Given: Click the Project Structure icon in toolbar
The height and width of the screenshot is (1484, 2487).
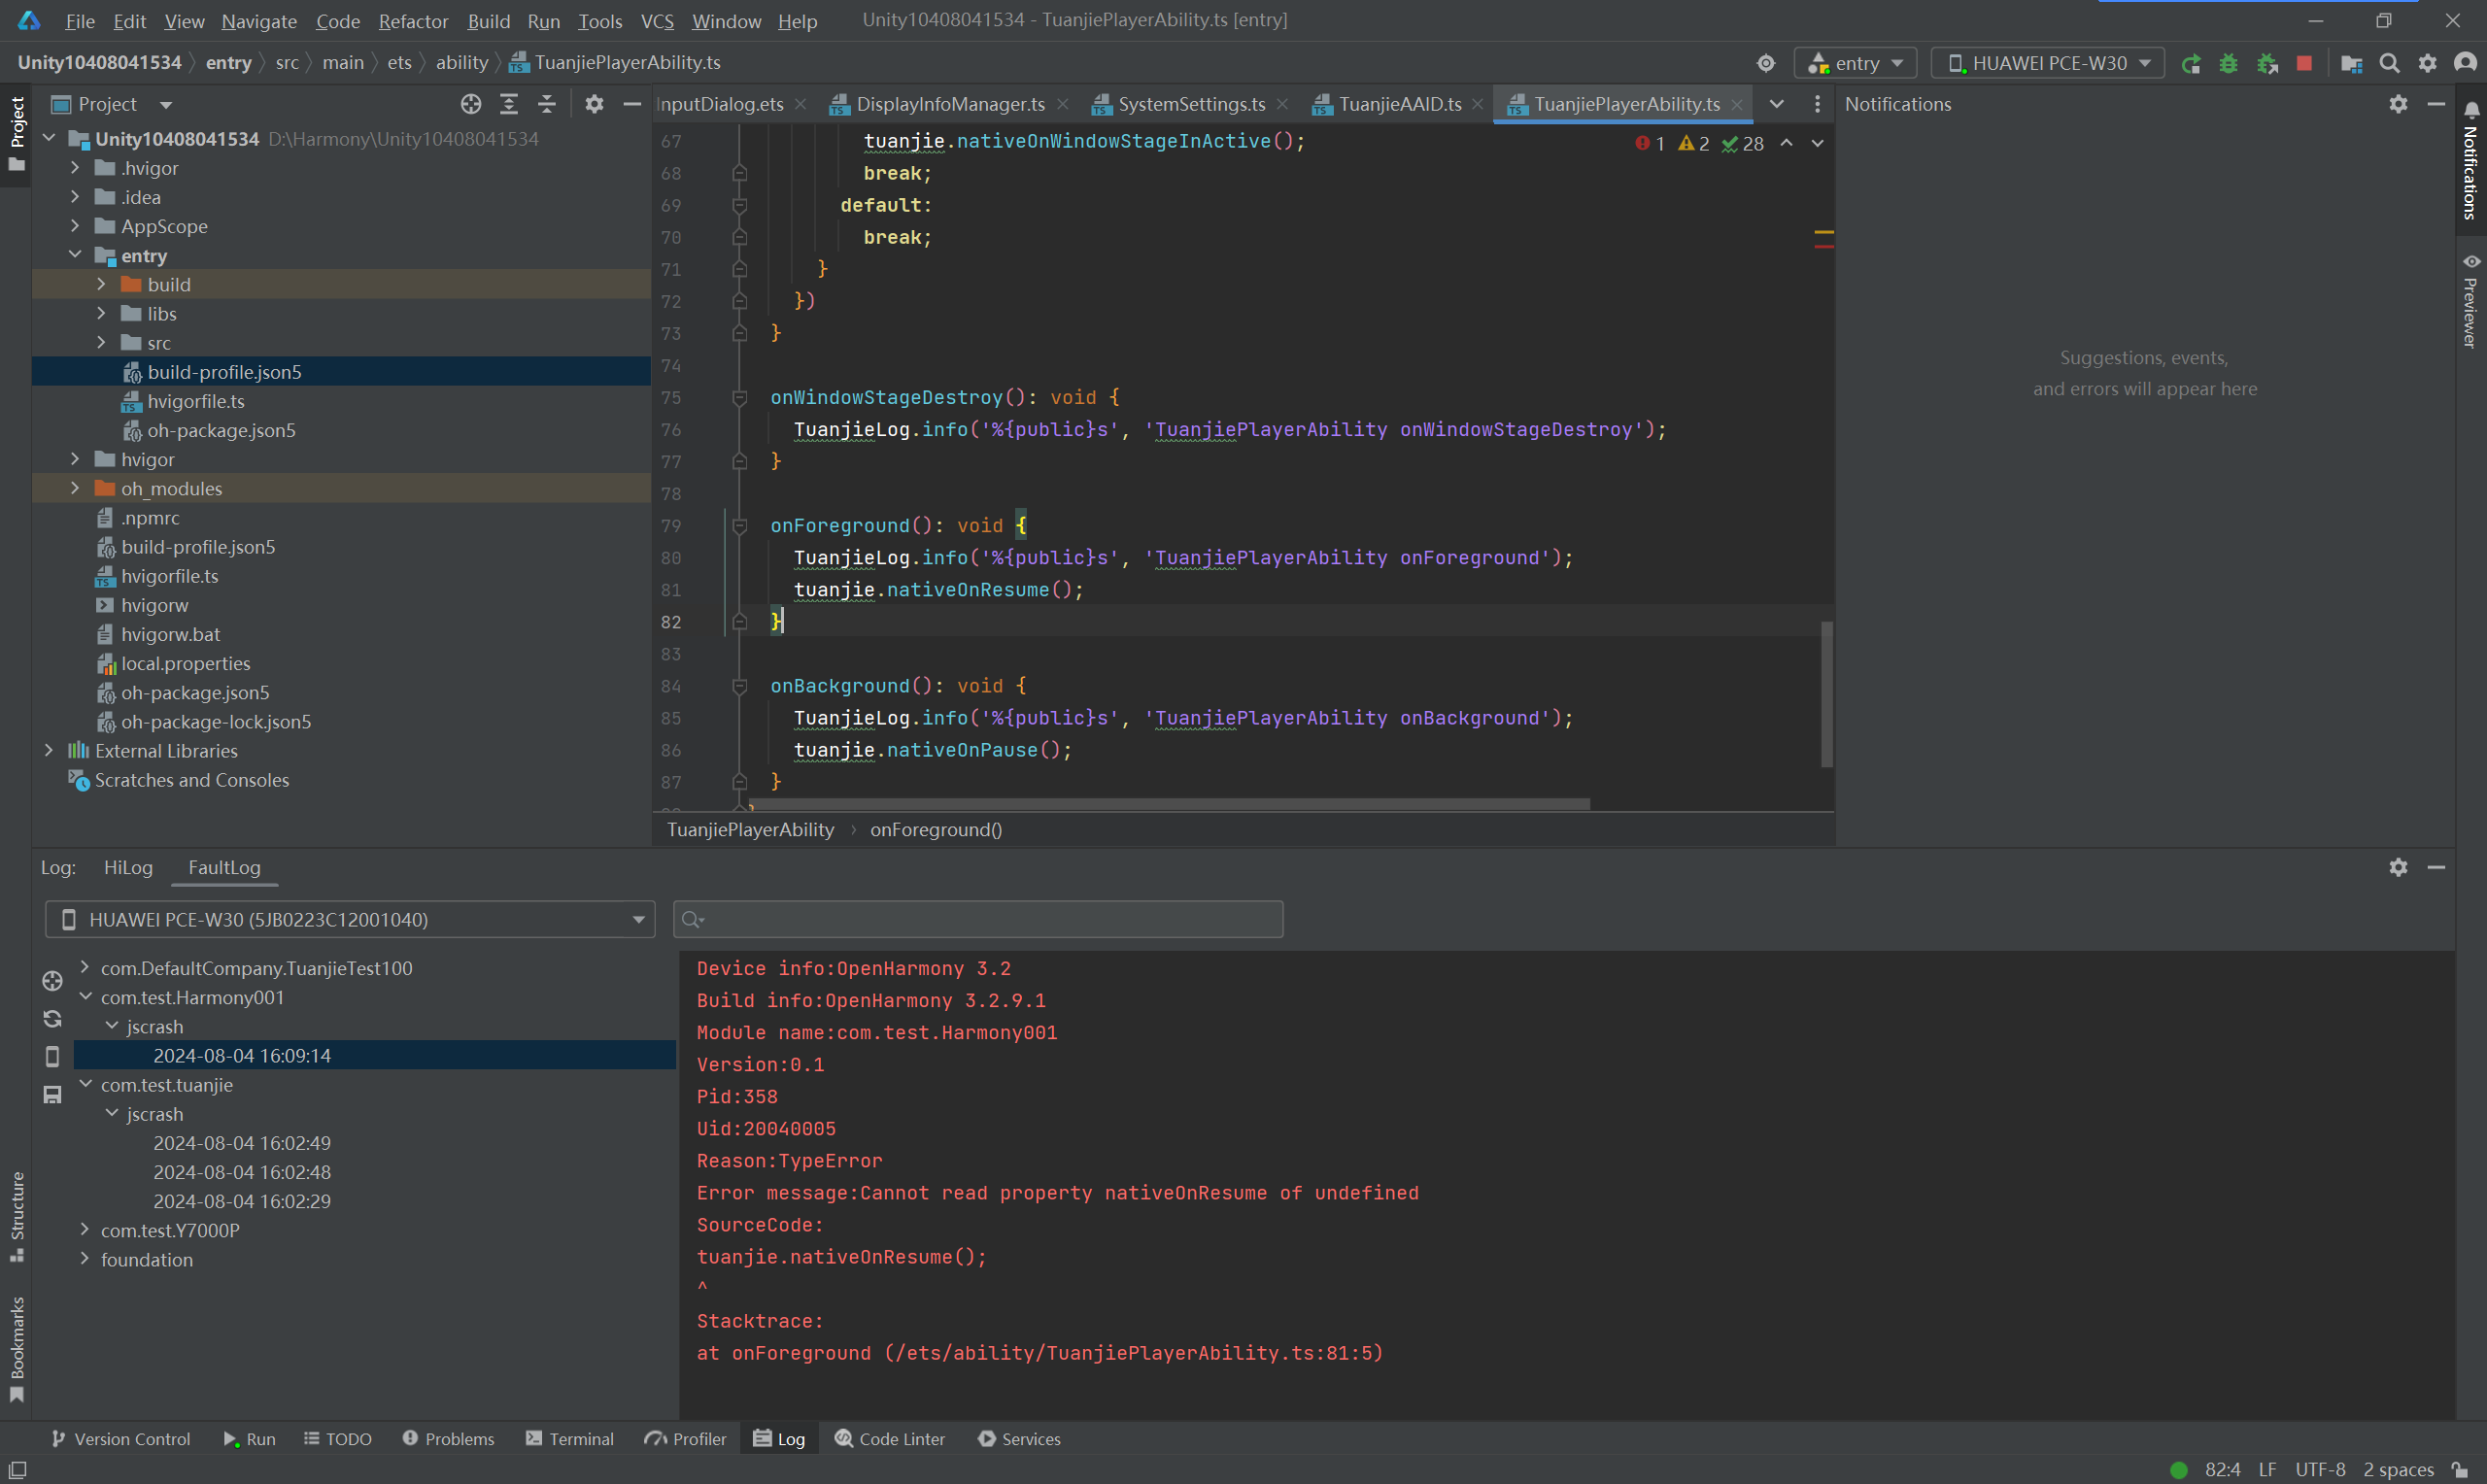Looking at the screenshot, I should 2351,63.
